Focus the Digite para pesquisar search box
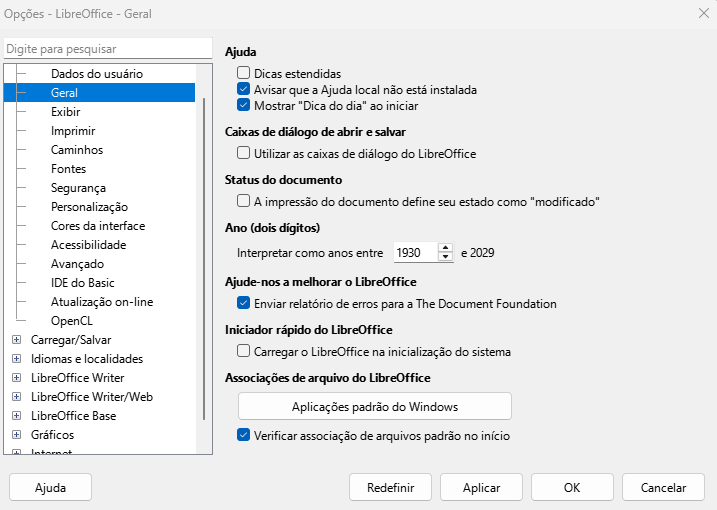This screenshot has height=510, width=717. click(108, 48)
